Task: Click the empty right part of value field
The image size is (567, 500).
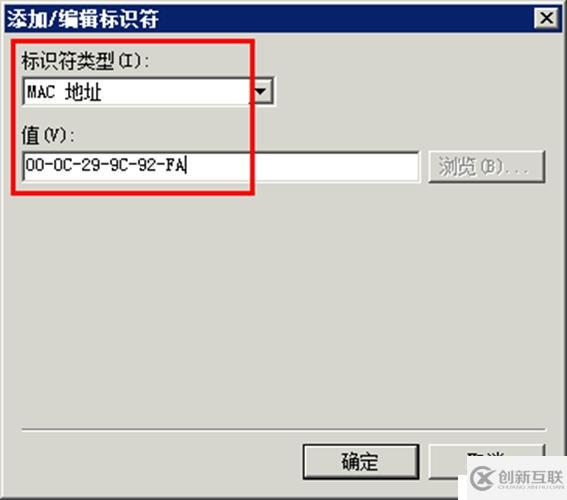Action: (x=336, y=167)
